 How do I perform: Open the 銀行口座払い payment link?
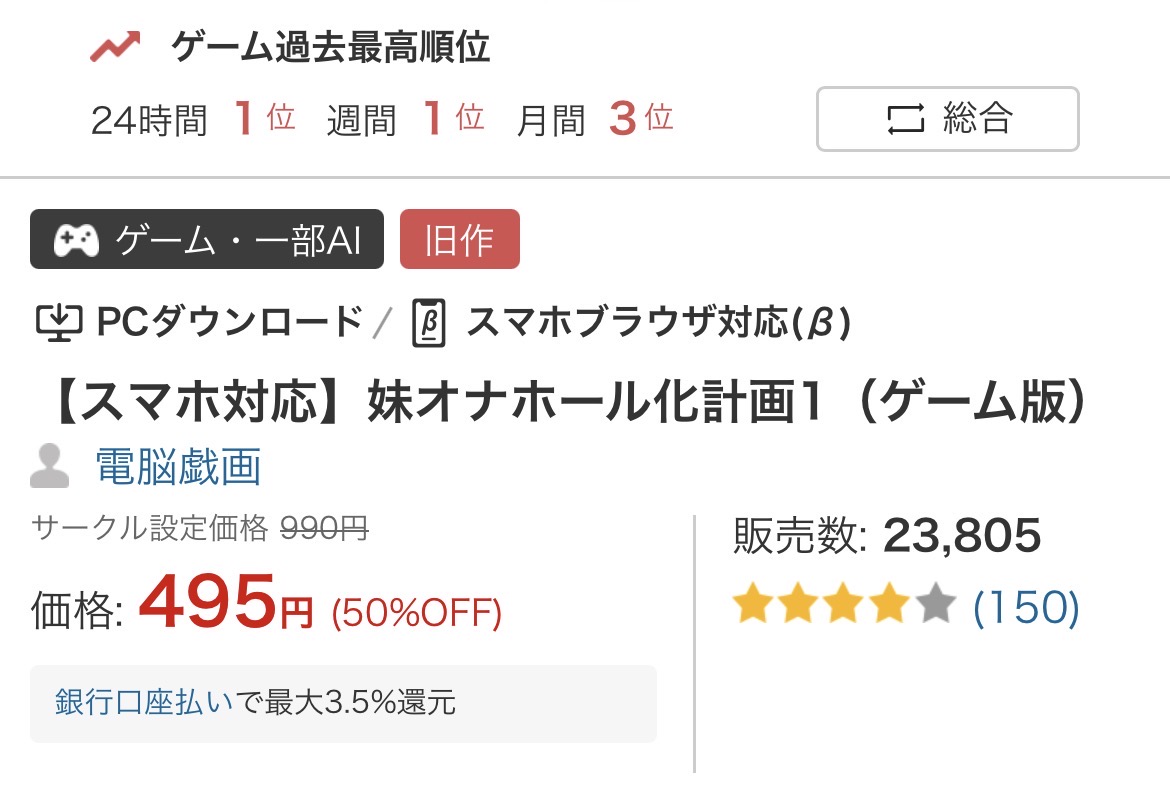[144, 703]
